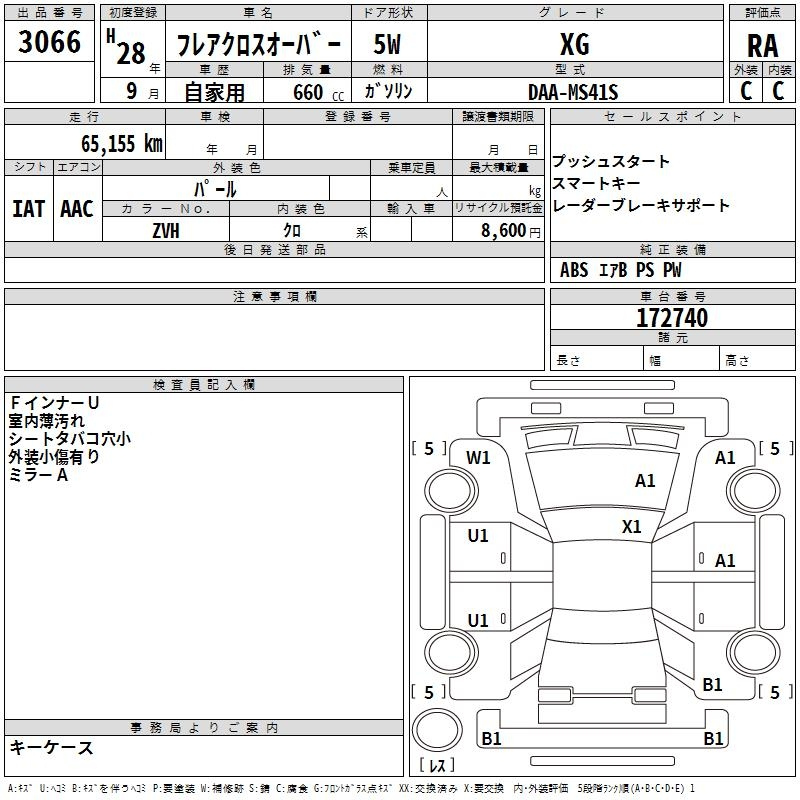Click displacement value 660 cc

coord(318,92)
